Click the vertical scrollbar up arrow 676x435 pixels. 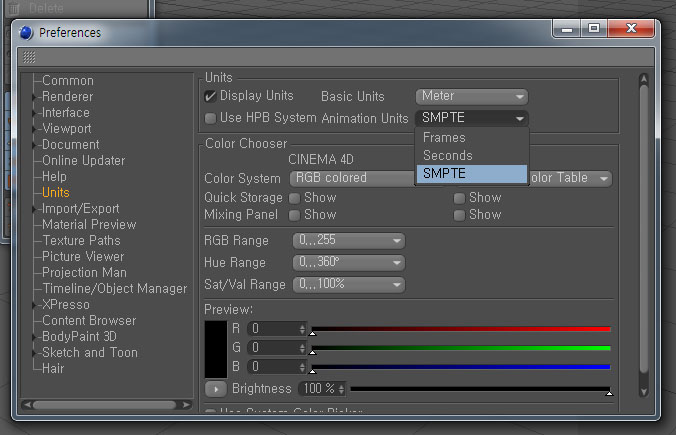(x=644, y=79)
